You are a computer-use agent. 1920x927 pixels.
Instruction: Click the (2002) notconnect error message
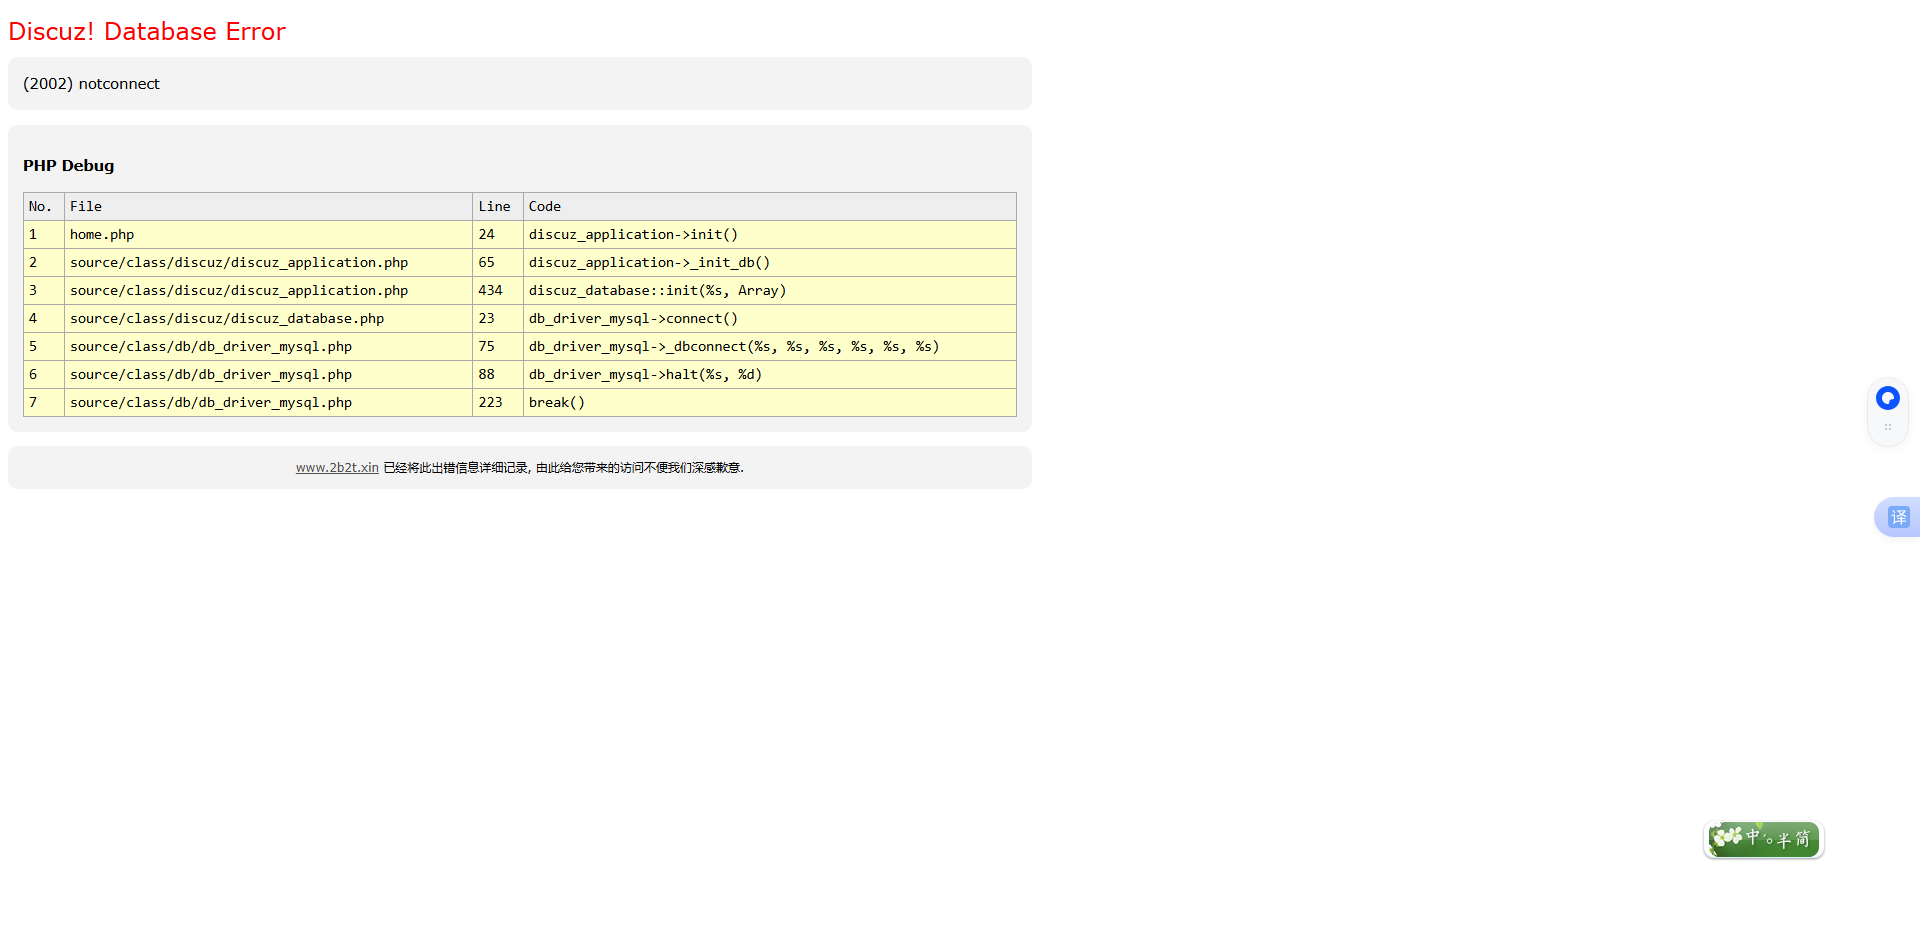[x=91, y=84]
